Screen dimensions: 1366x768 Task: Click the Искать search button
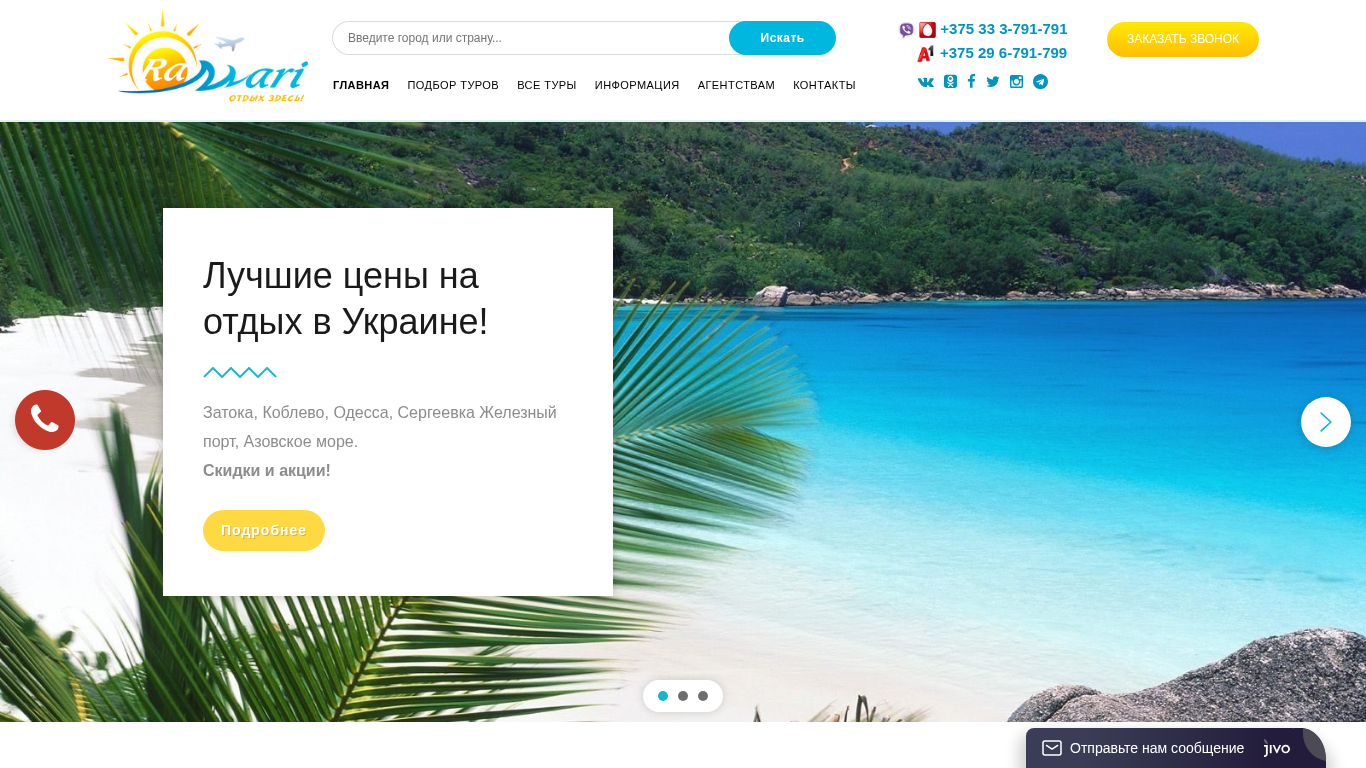(782, 38)
